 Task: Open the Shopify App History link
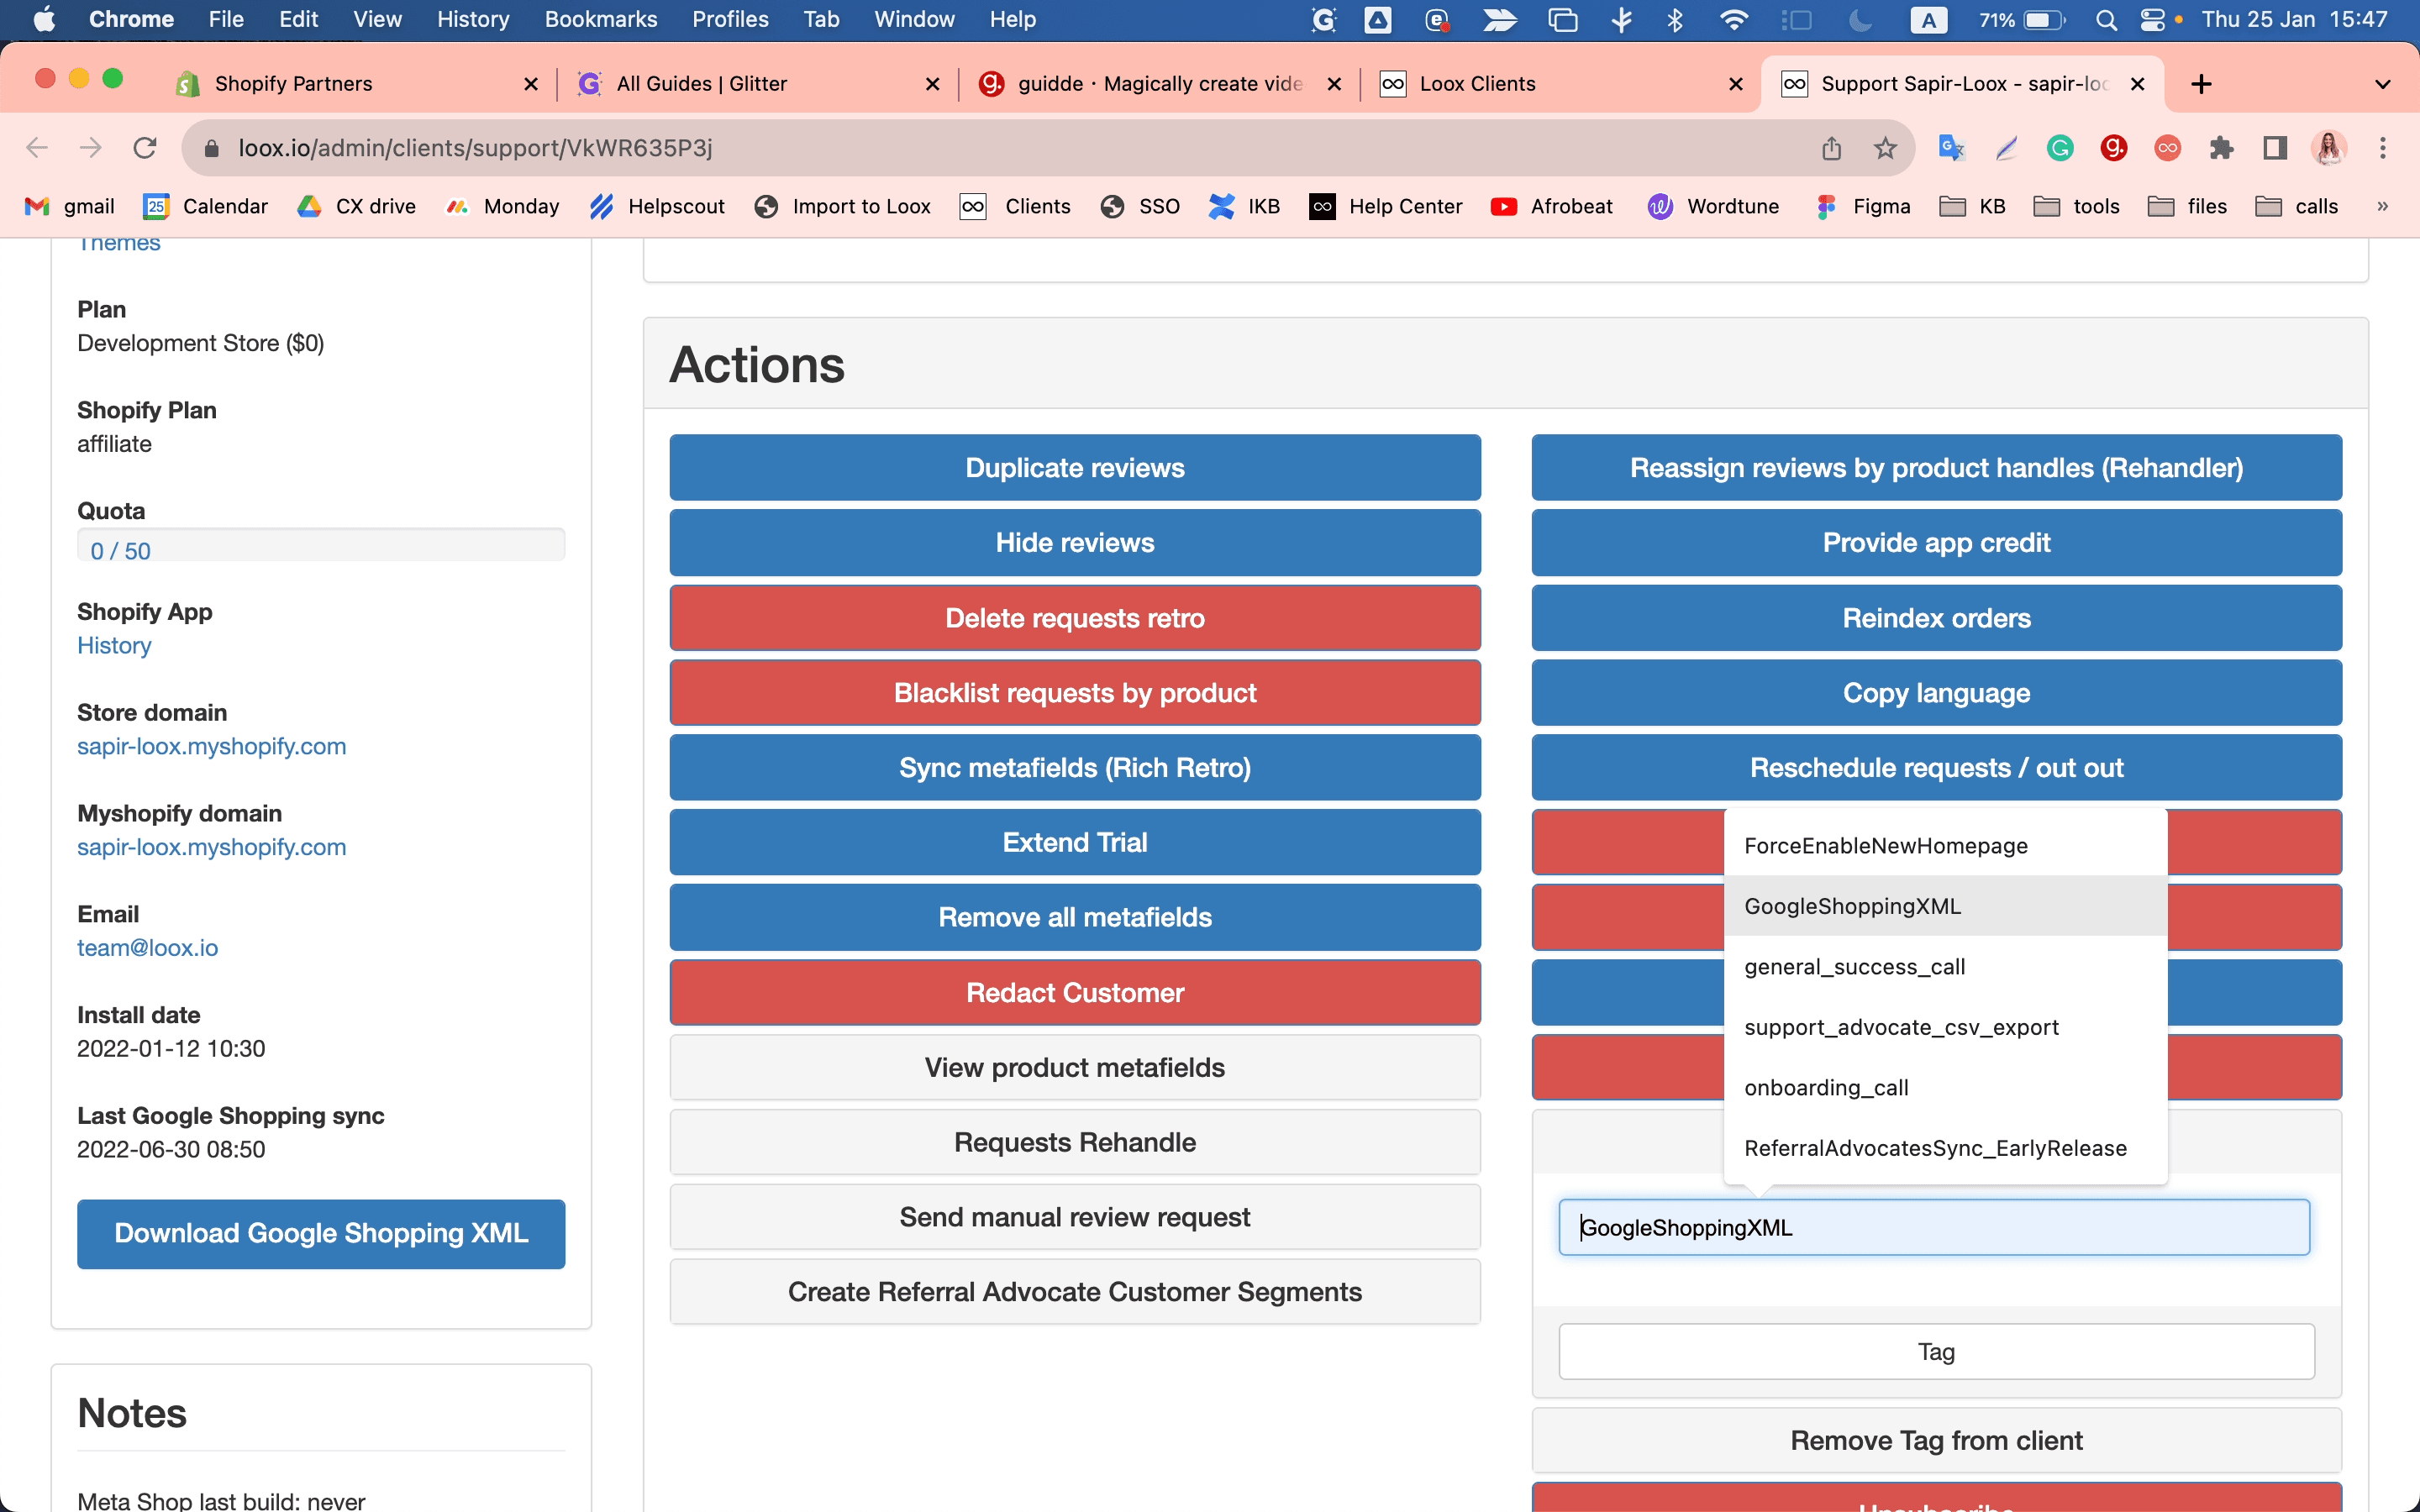pyautogui.click(x=114, y=645)
